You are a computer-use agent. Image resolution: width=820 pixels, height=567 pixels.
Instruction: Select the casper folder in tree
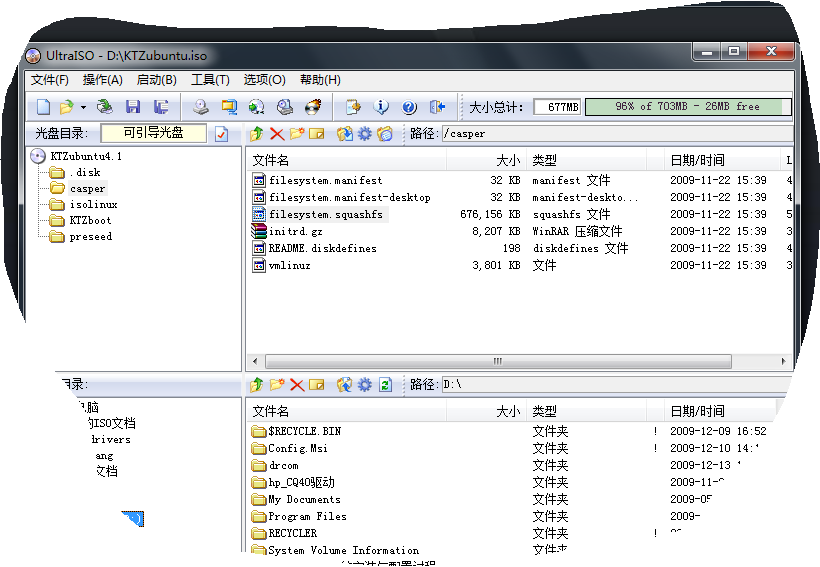(87, 189)
